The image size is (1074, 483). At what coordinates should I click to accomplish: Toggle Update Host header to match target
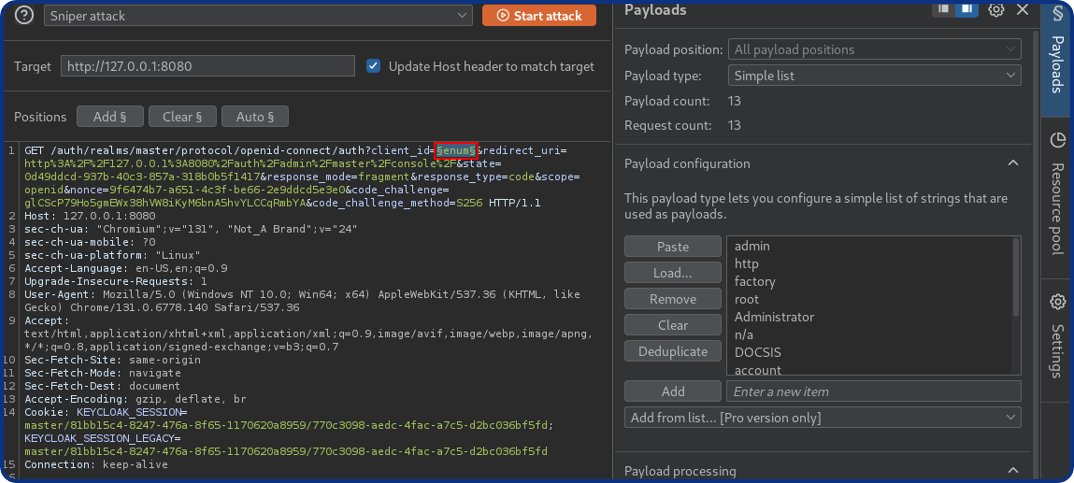[x=374, y=66]
